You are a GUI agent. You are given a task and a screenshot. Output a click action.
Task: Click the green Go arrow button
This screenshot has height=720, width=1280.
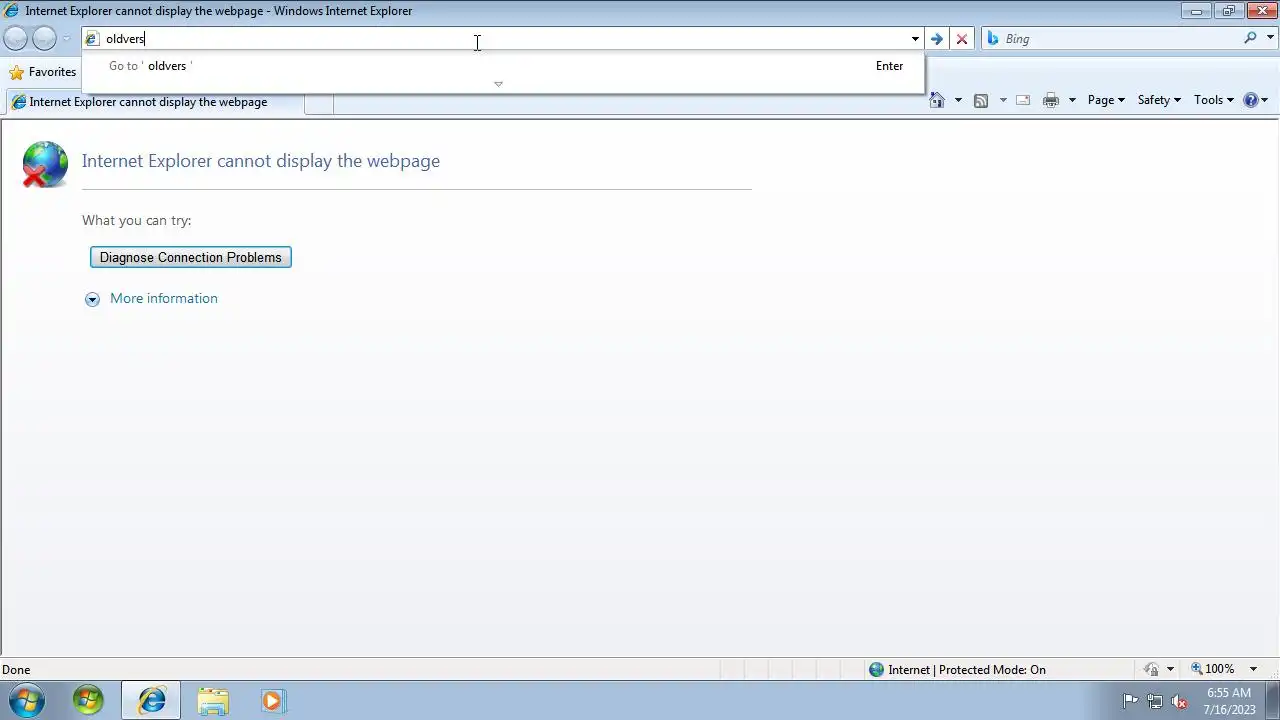936,39
